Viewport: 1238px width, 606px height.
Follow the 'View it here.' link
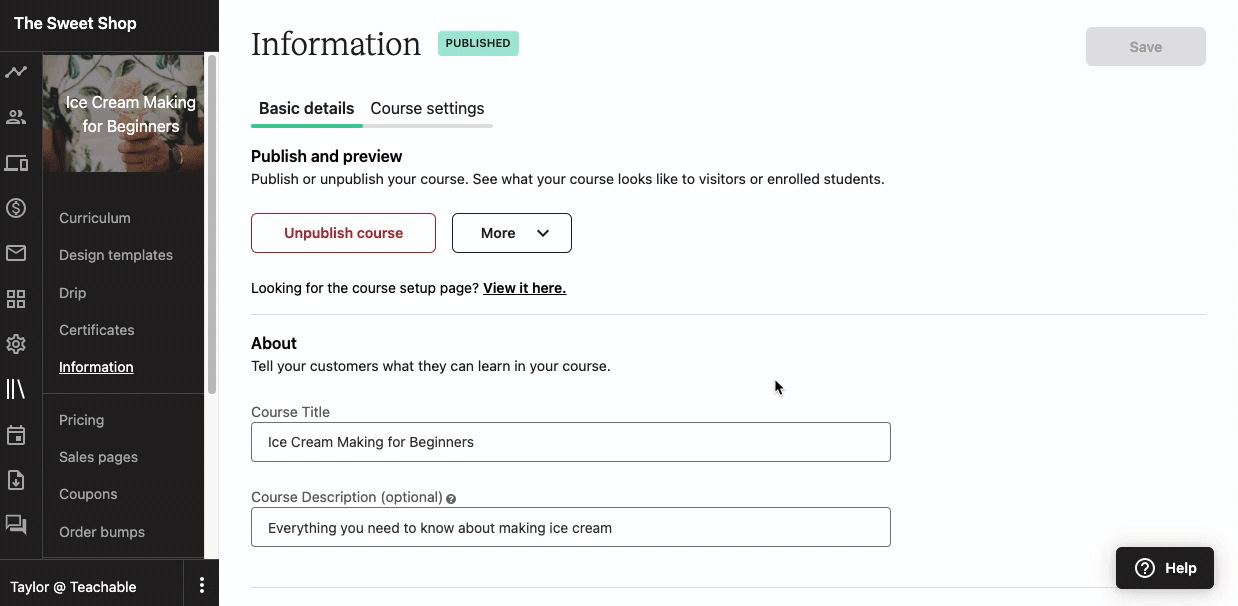(524, 288)
